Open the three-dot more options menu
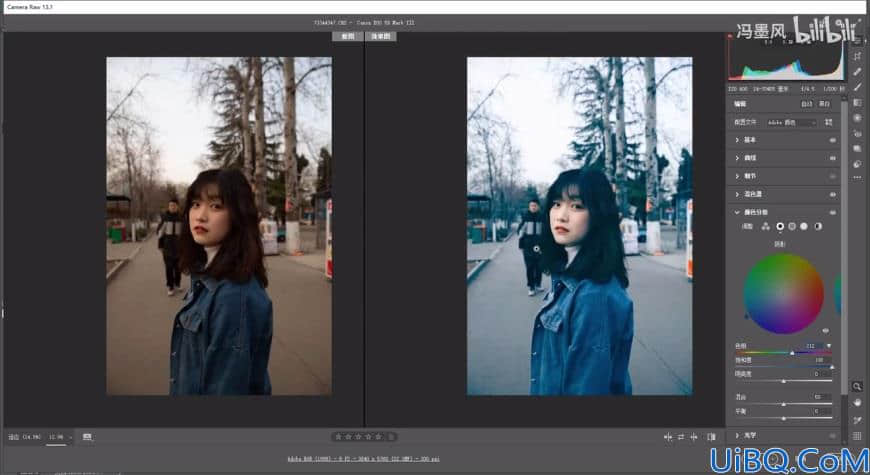 click(x=858, y=178)
